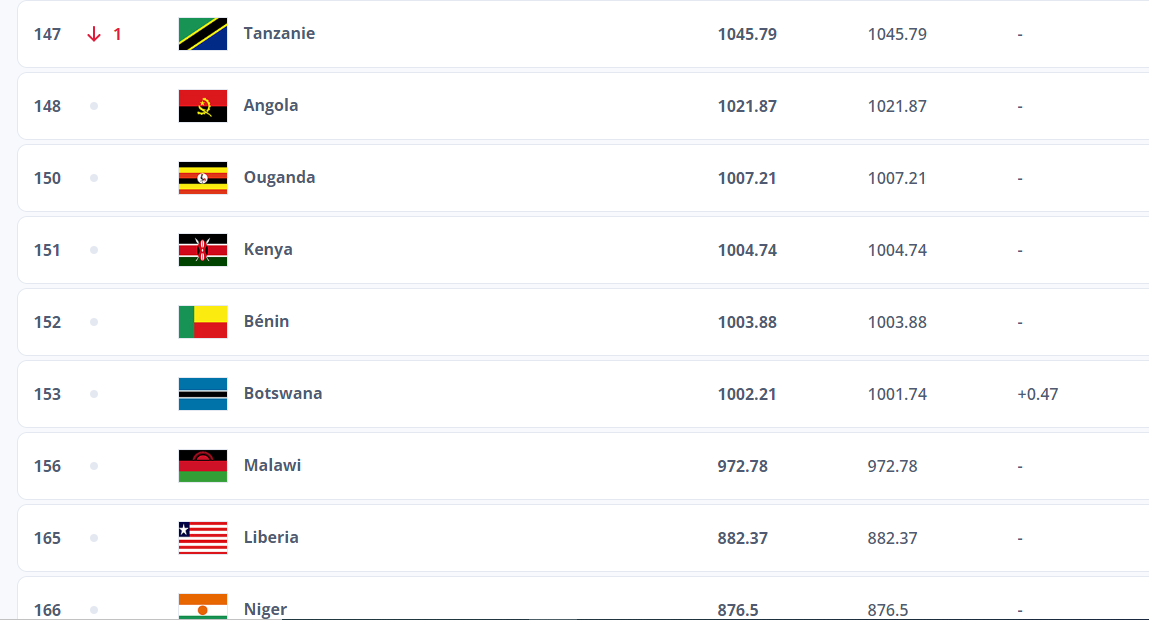1149x620 pixels.
Task: Open the Kenya team page
Action: coord(268,249)
